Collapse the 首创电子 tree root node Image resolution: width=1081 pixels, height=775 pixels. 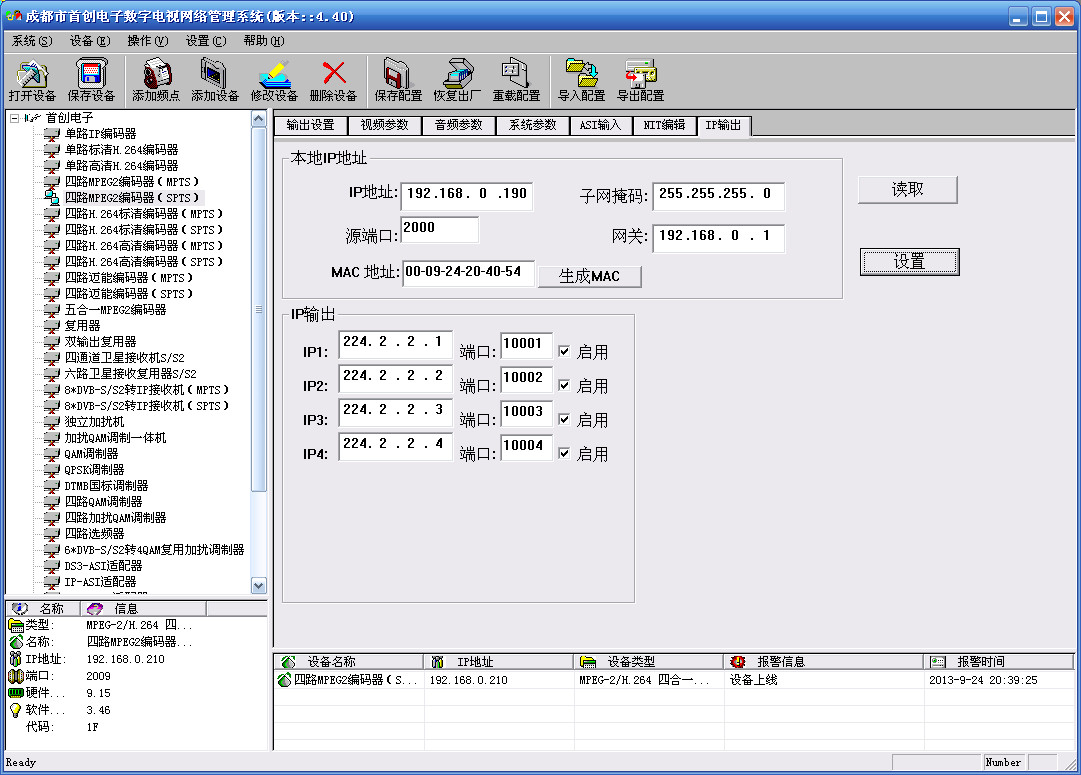pyautogui.click(x=14, y=118)
